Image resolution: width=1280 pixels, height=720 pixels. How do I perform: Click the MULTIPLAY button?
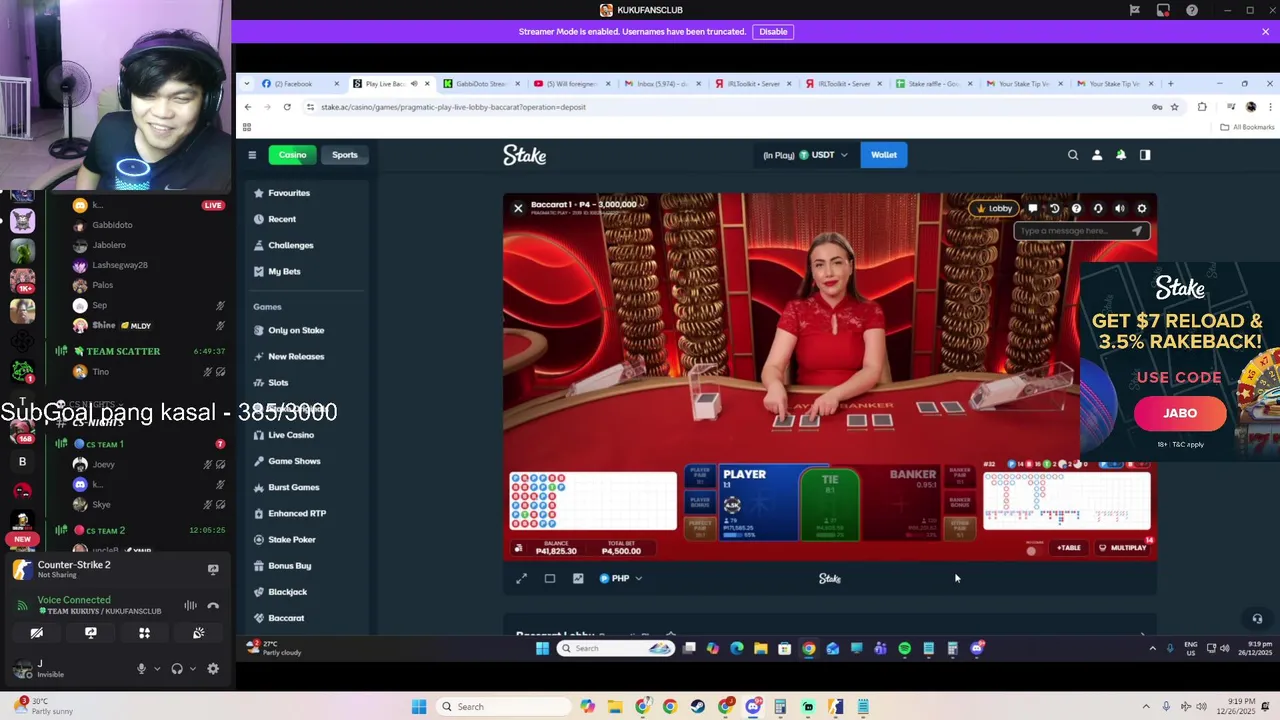(x=1122, y=548)
